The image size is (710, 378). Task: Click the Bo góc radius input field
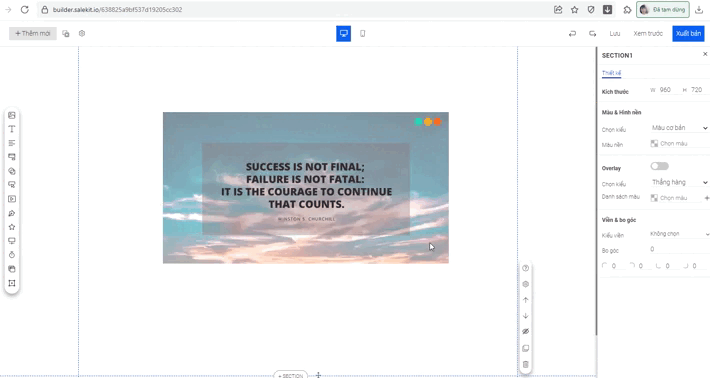pos(679,249)
